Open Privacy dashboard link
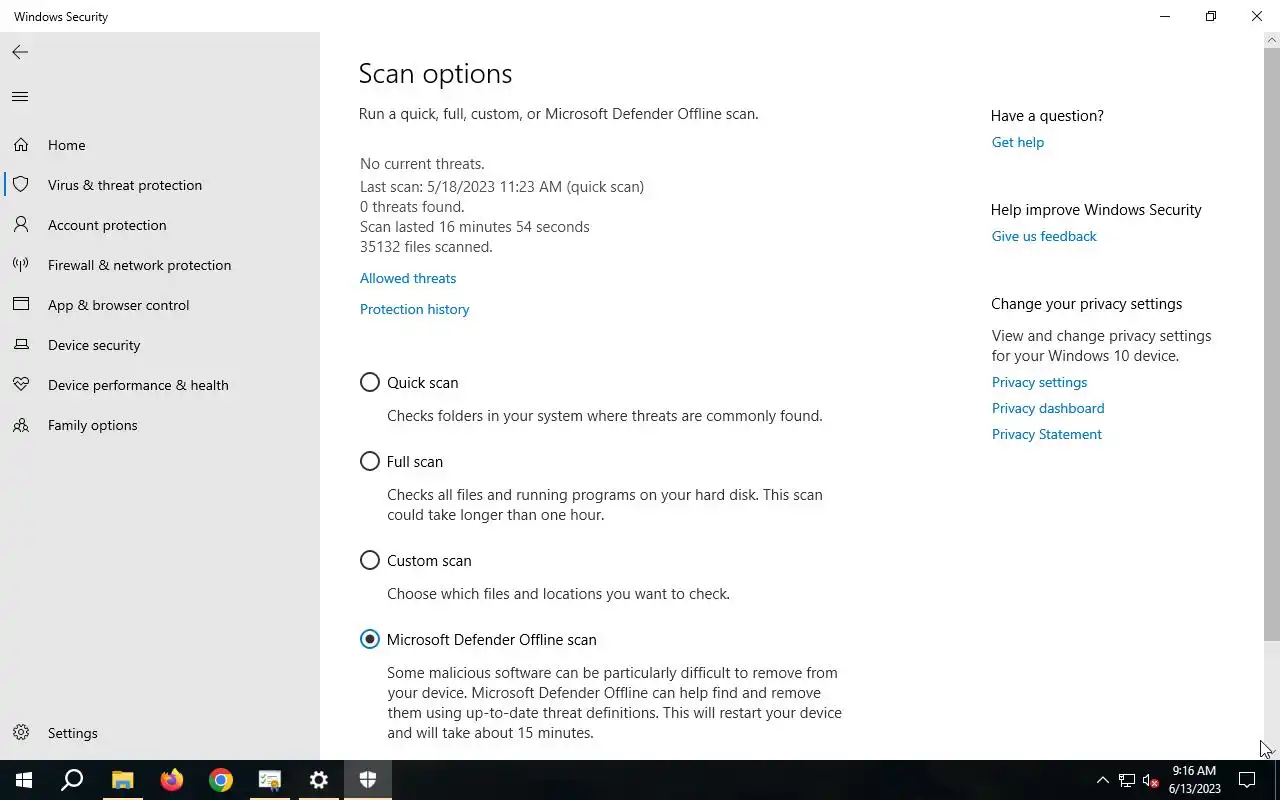Screen dimensions: 1280x800 [1047, 408]
